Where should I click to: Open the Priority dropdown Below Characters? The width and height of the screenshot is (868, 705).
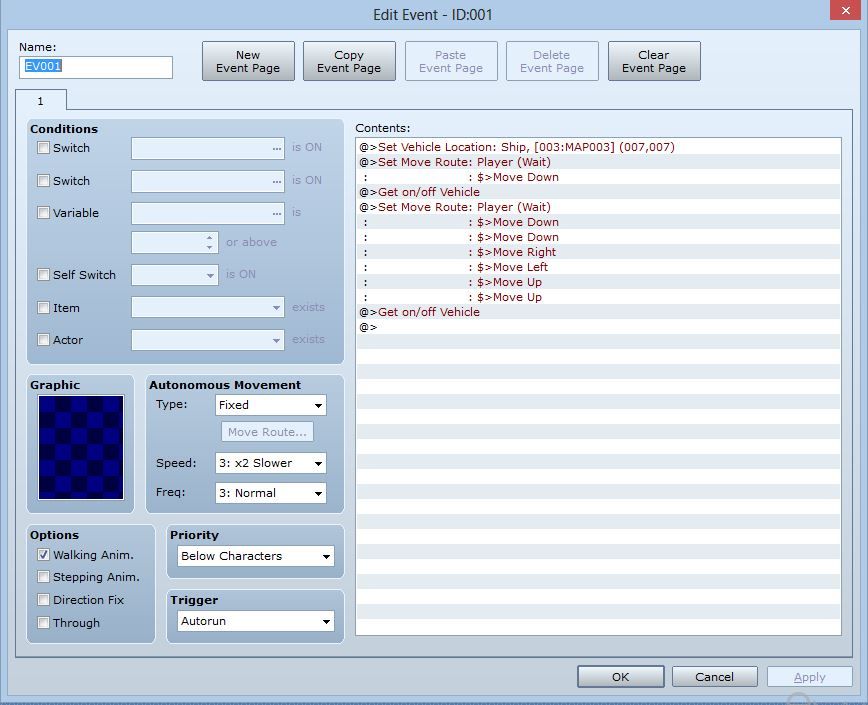(x=255, y=556)
